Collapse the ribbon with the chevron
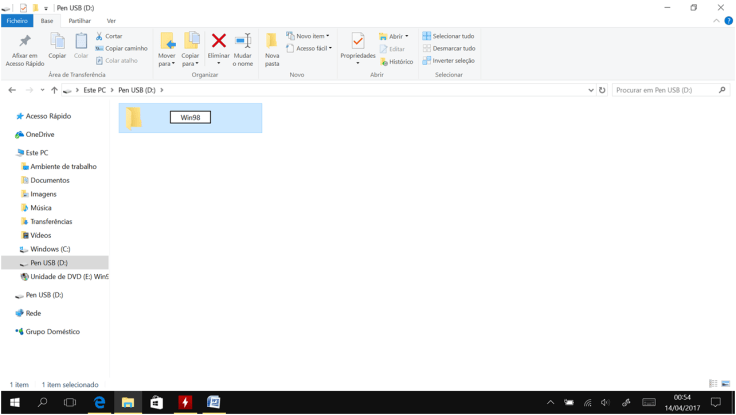This screenshot has width=736, height=415. point(716,21)
